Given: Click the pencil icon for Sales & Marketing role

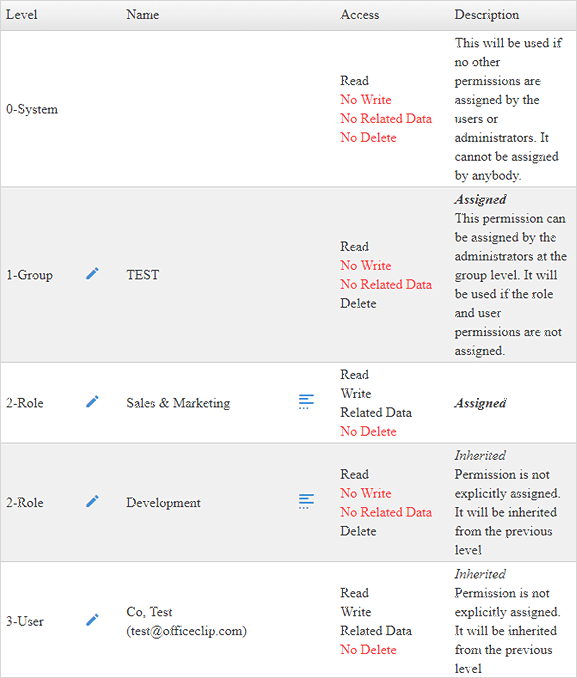Looking at the screenshot, I should pos(92,401).
